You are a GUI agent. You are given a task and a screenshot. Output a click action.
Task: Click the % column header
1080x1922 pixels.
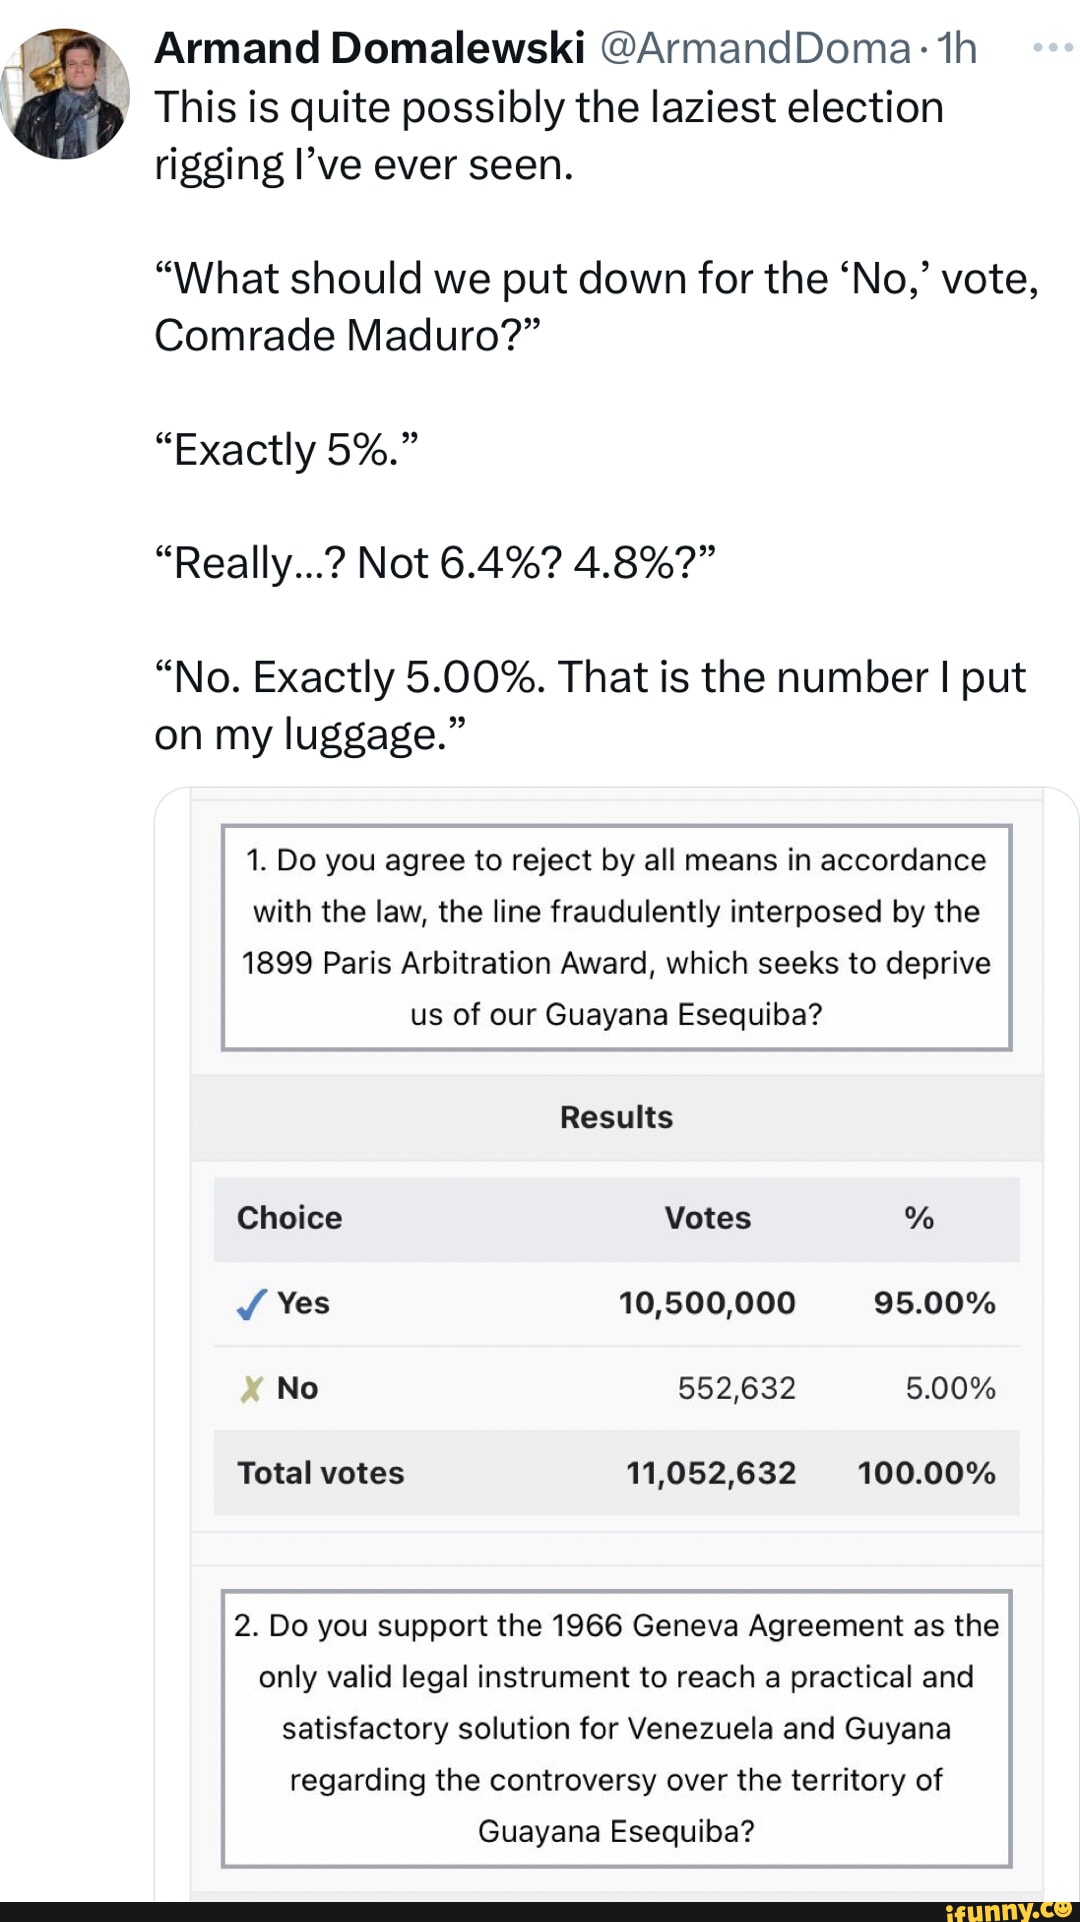918,1218
